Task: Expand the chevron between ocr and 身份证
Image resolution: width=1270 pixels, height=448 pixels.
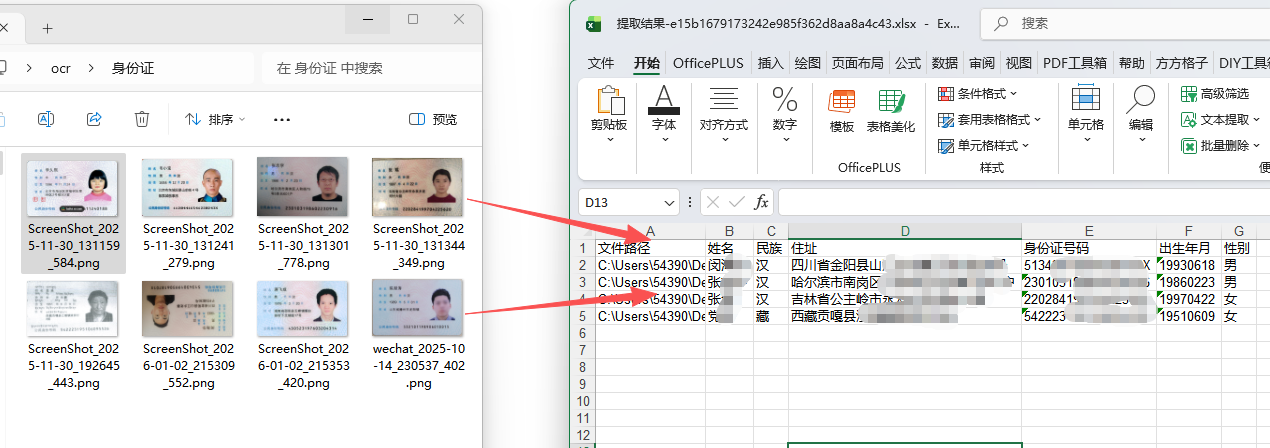Action: coord(91,68)
